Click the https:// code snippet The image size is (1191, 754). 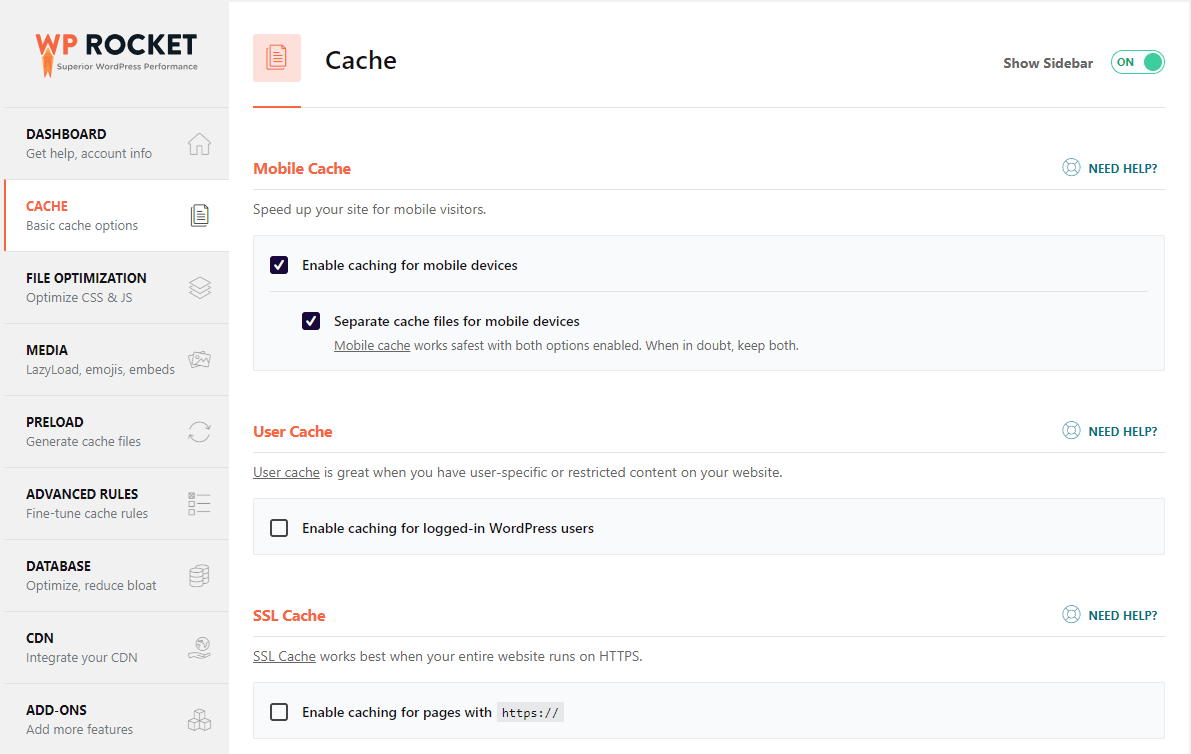(530, 712)
